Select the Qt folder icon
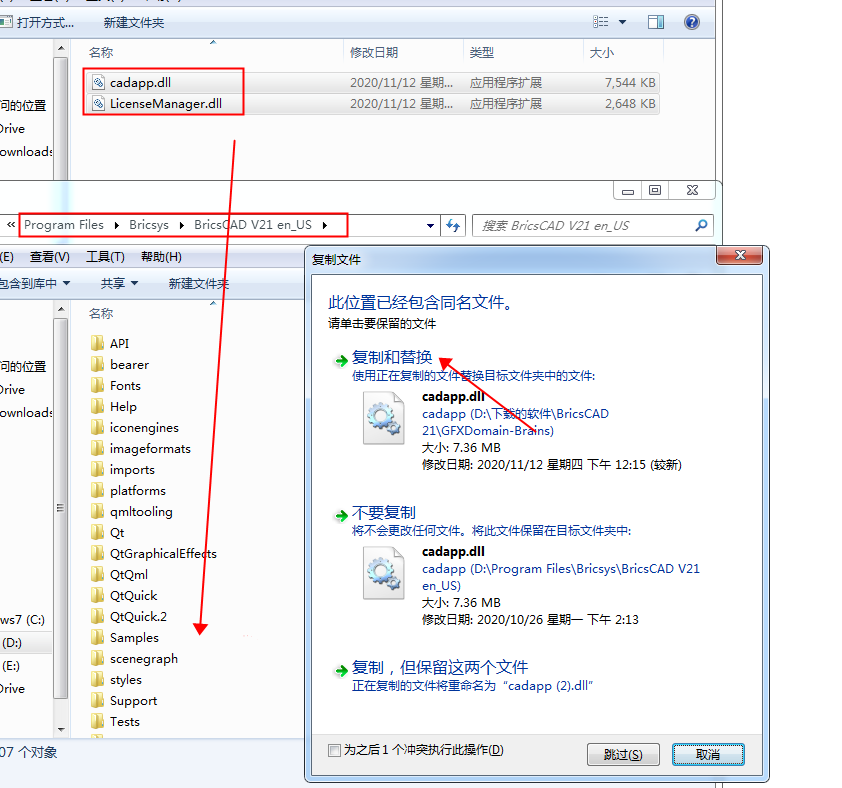This screenshot has width=842, height=788. point(98,532)
